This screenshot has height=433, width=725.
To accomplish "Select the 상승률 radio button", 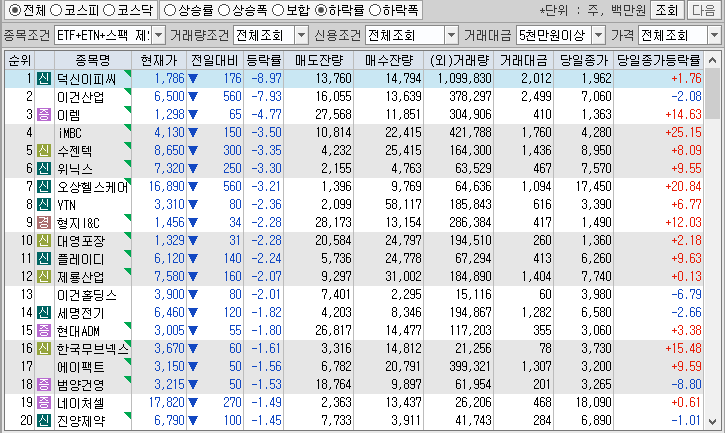I will [170, 10].
